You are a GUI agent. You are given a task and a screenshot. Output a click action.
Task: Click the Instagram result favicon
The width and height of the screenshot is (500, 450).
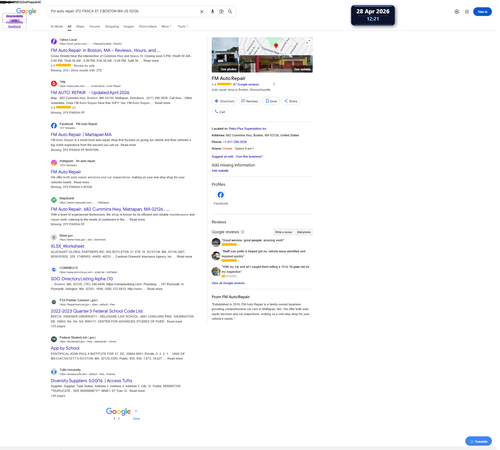[54, 163]
